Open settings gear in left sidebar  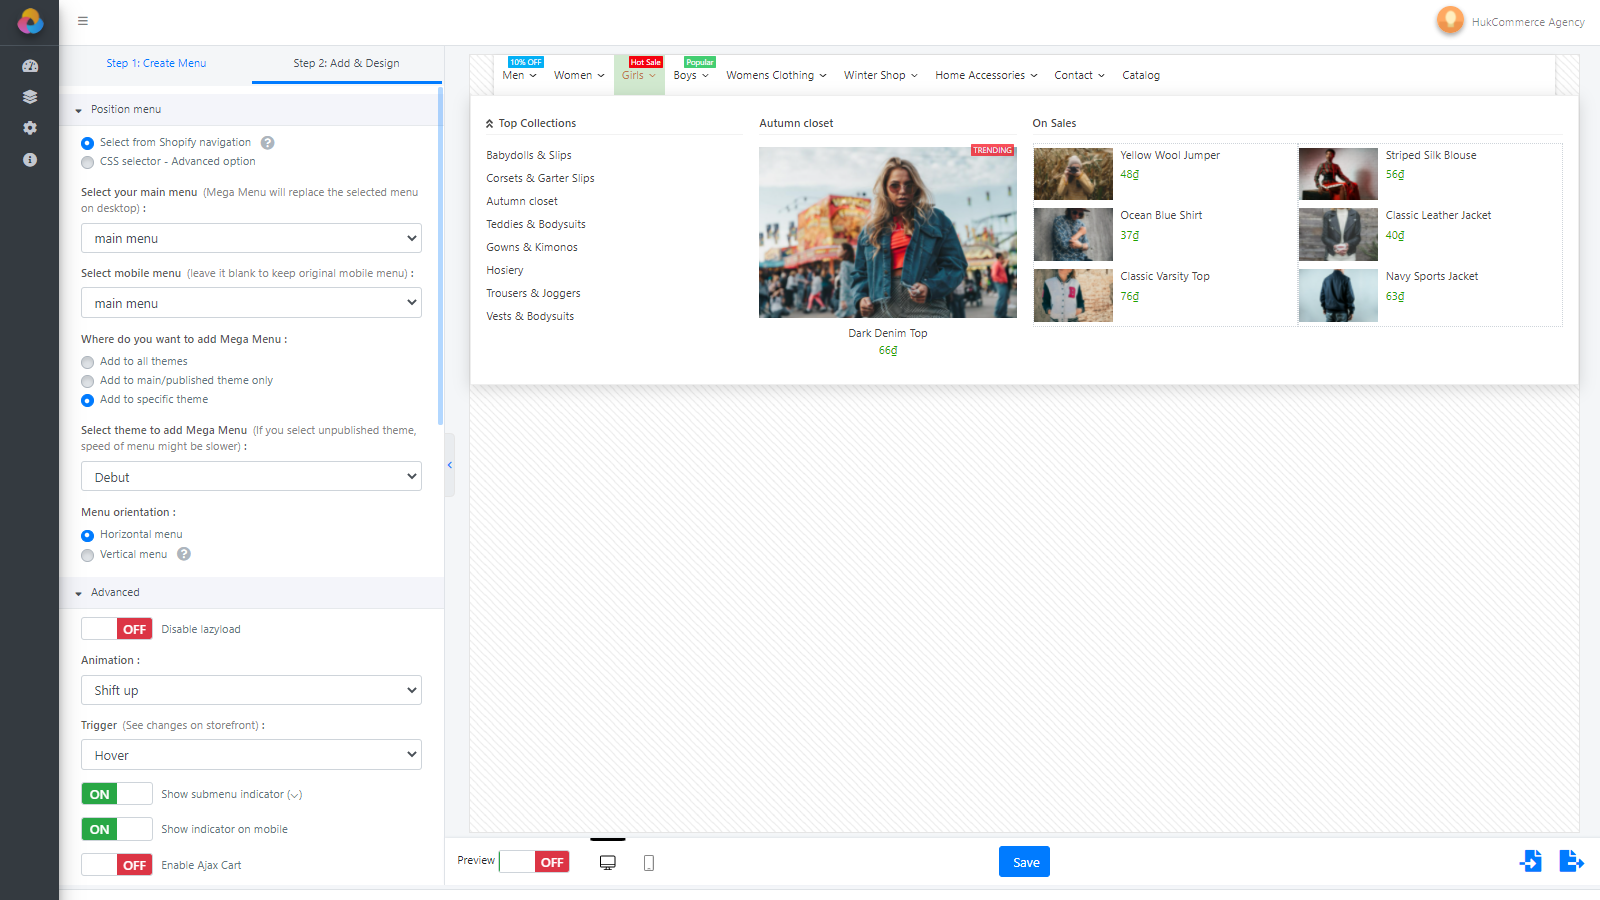30,128
